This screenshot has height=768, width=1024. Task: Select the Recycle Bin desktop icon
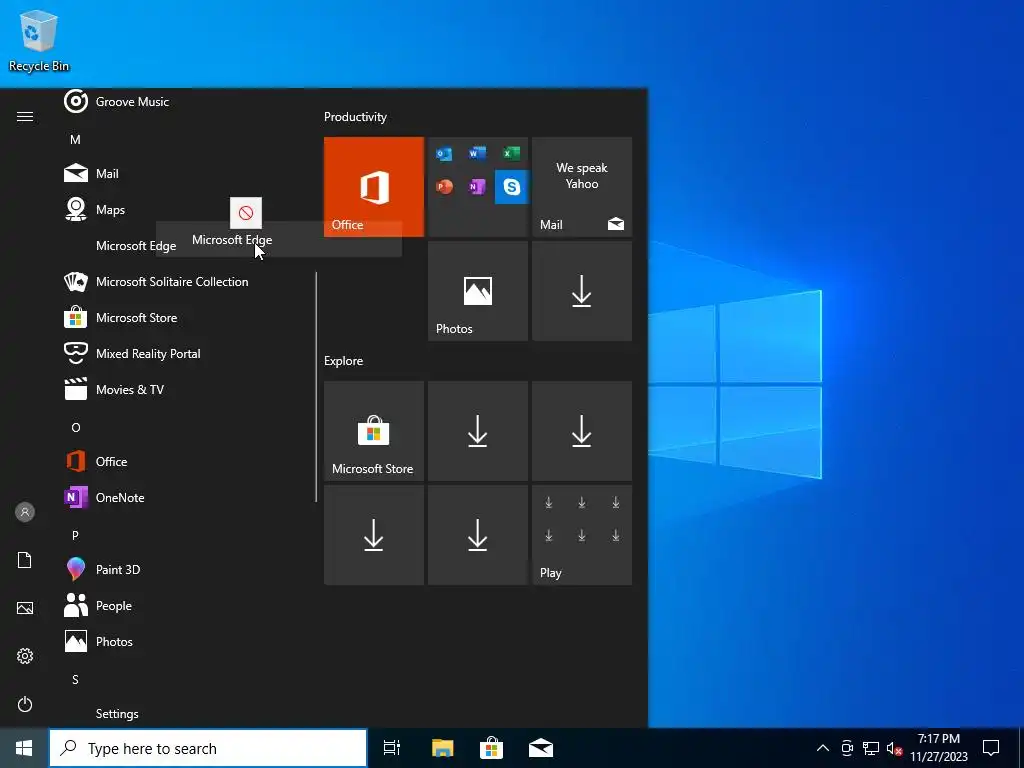click(39, 40)
